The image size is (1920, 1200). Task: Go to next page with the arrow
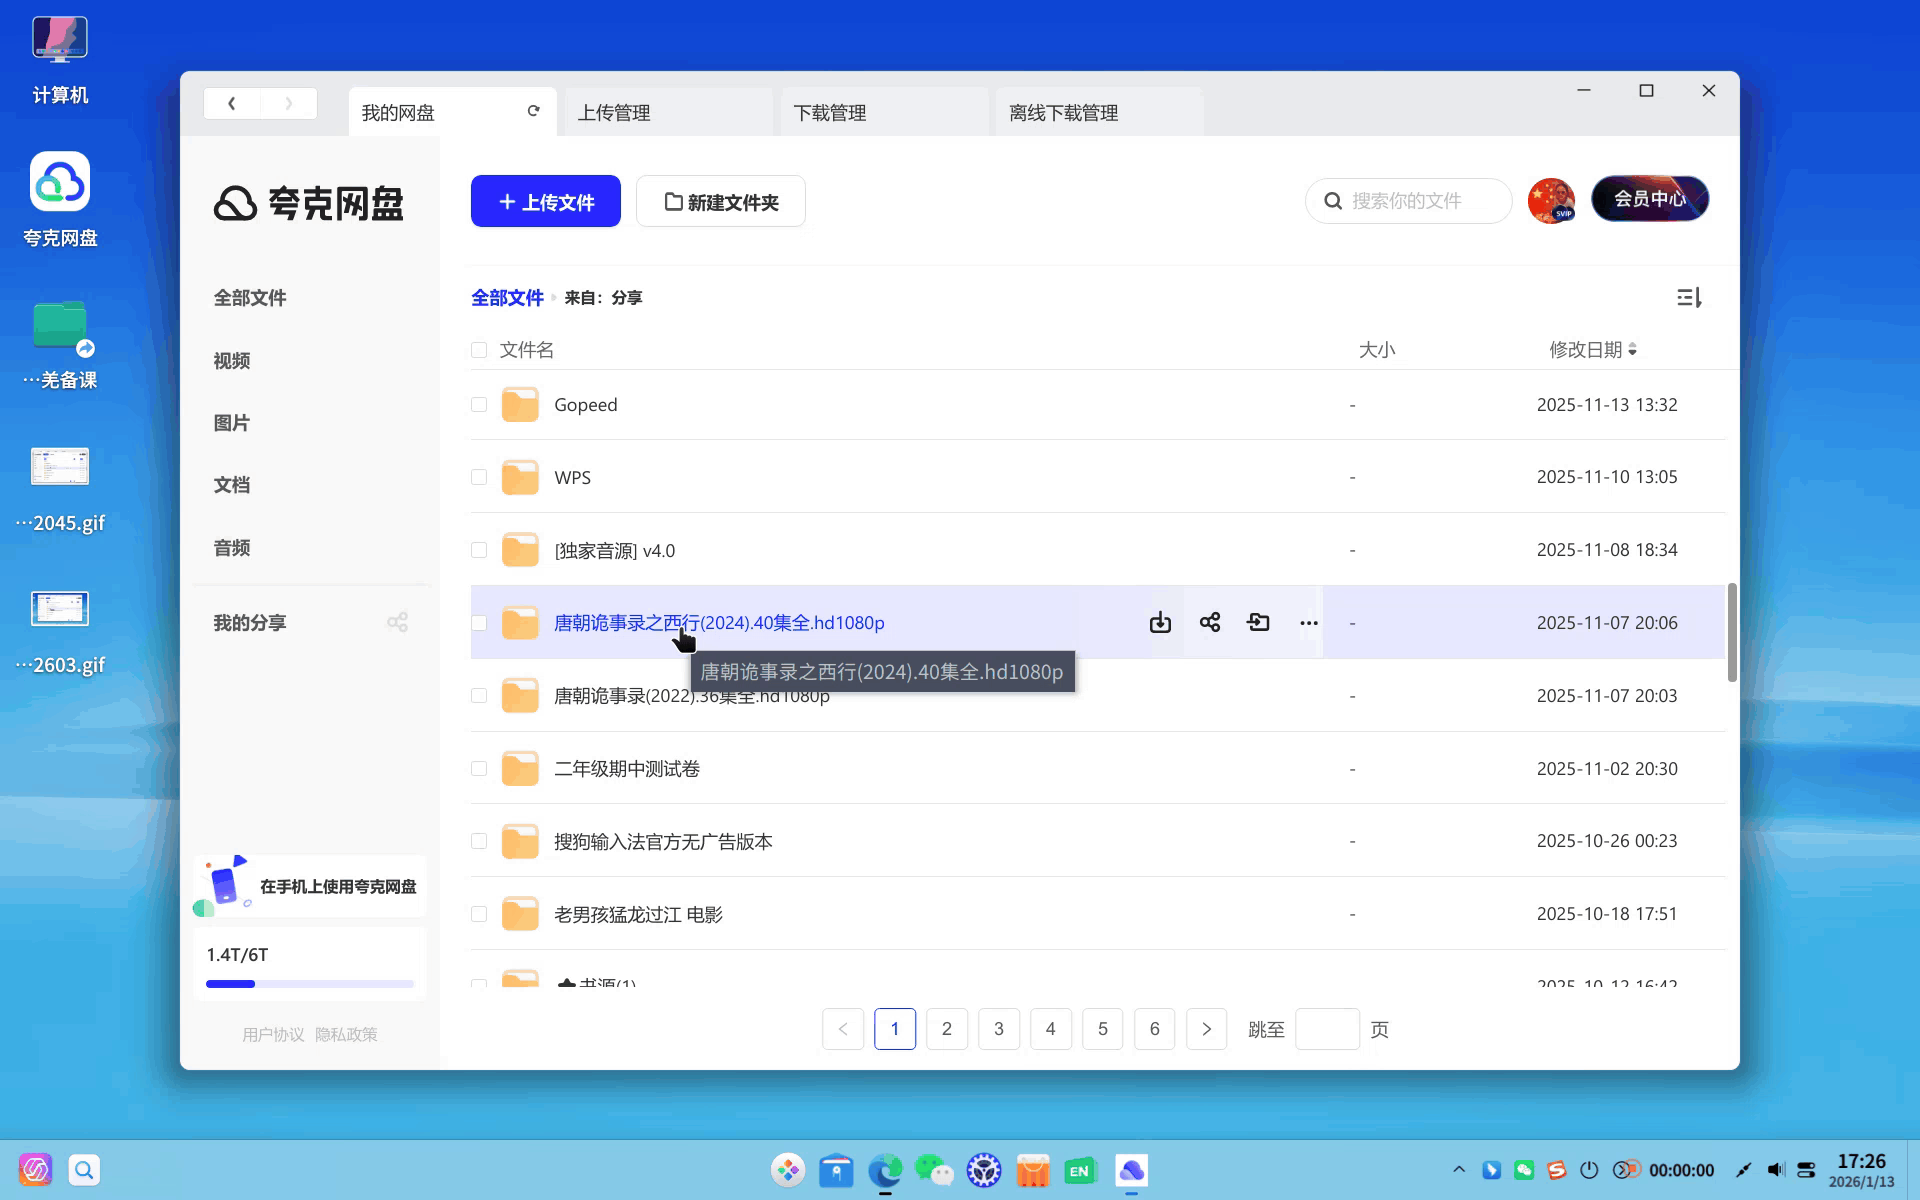(x=1206, y=1028)
